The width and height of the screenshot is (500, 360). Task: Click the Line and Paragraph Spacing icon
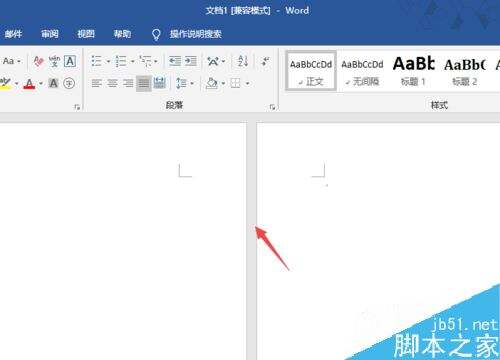click(181, 83)
